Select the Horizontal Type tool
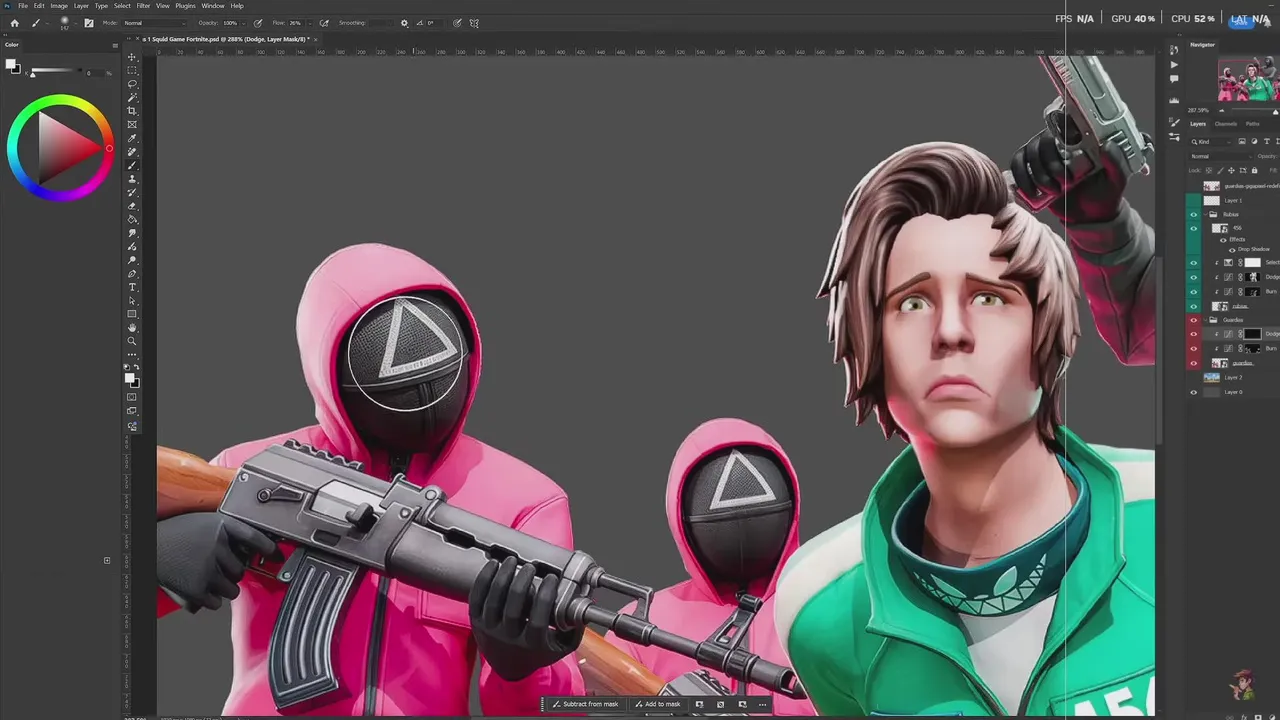1280x720 pixels. tap(132, 287)
